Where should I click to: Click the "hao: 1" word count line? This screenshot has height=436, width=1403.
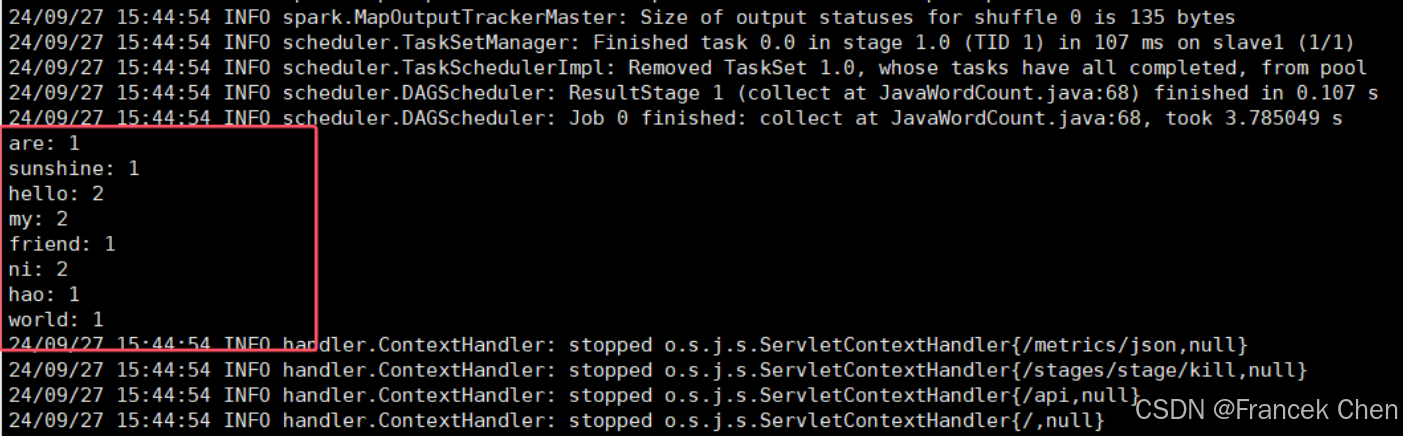pyautogui.click(x=44, y=294)
